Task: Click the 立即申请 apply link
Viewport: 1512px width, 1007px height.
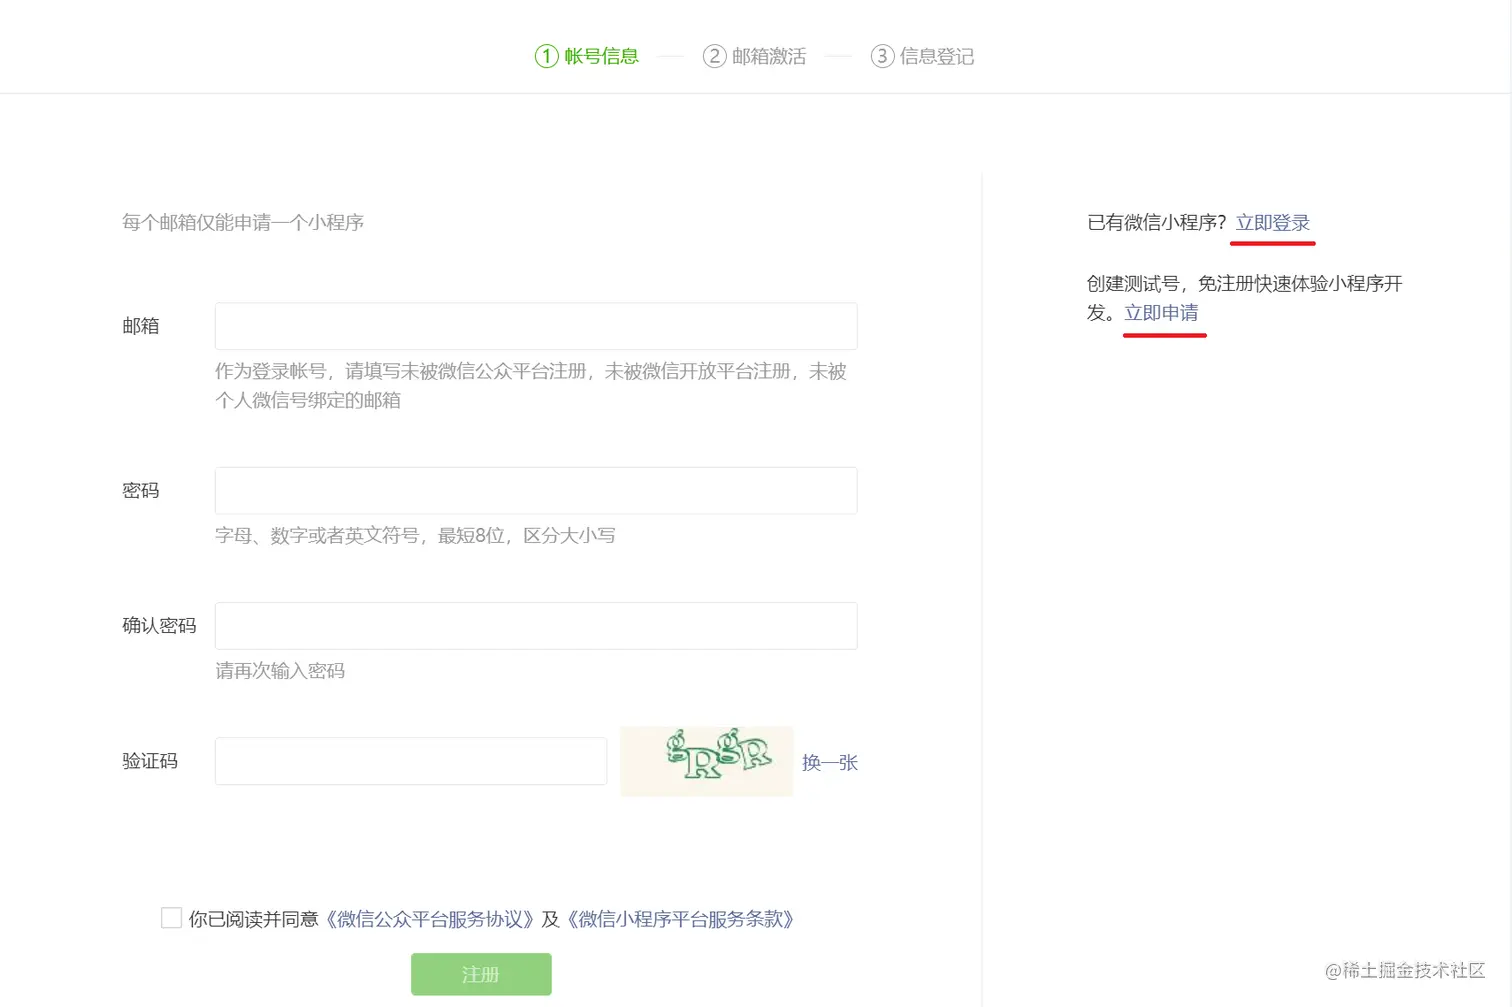Action: [x=1161, y=313]
